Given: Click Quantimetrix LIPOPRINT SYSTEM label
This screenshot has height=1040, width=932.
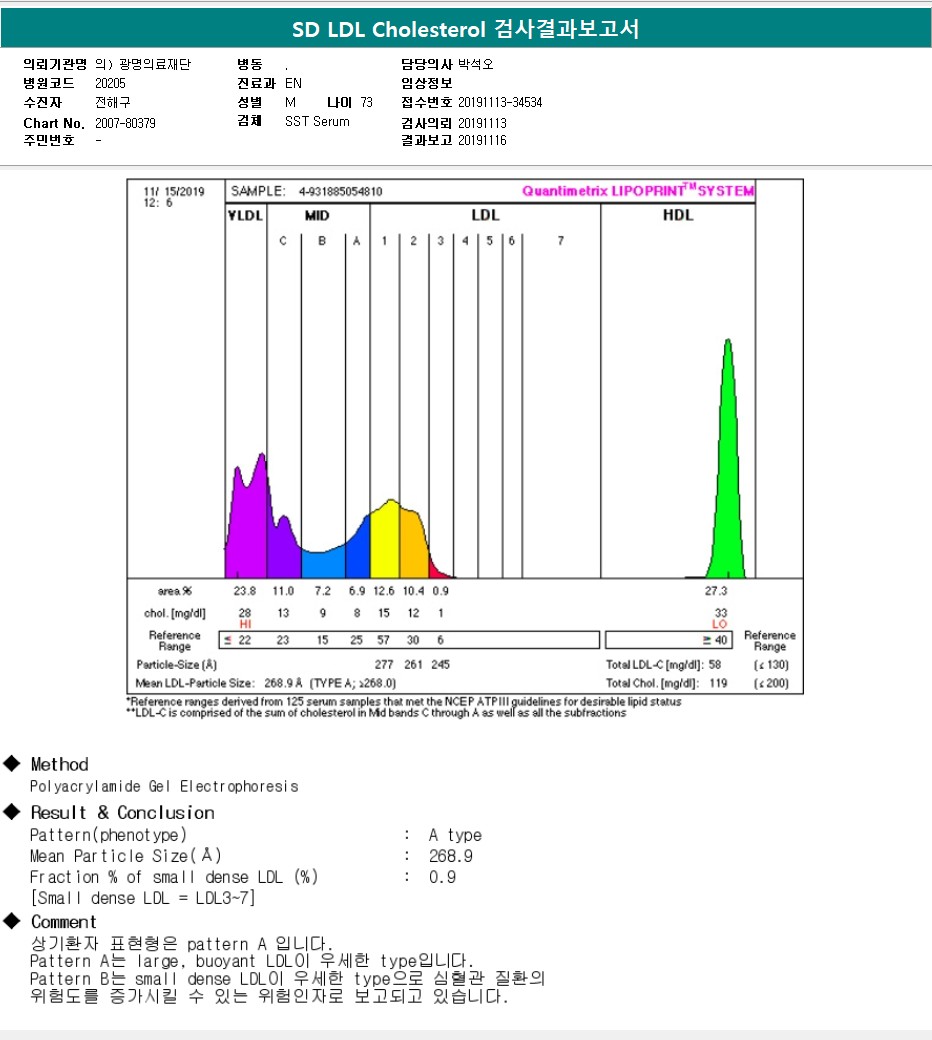Looking at the screenshot, I should [637, 191].
